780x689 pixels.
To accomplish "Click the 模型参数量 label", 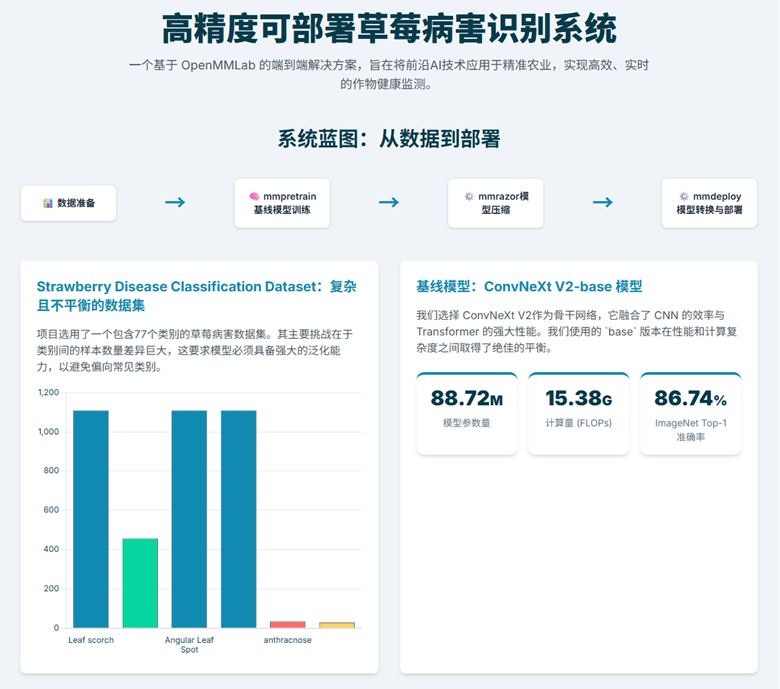I will 467,423.
